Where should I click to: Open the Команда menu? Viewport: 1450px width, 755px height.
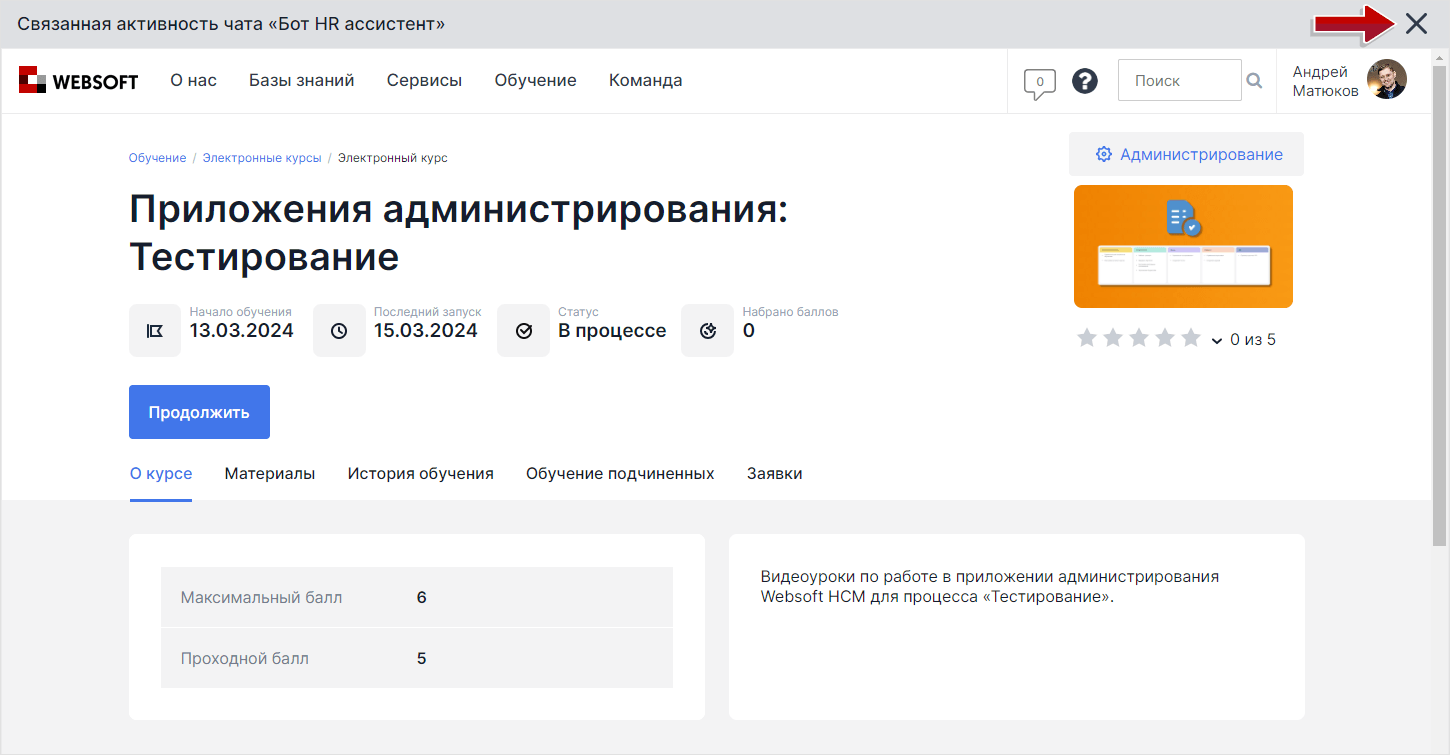(x=645, y=80)
